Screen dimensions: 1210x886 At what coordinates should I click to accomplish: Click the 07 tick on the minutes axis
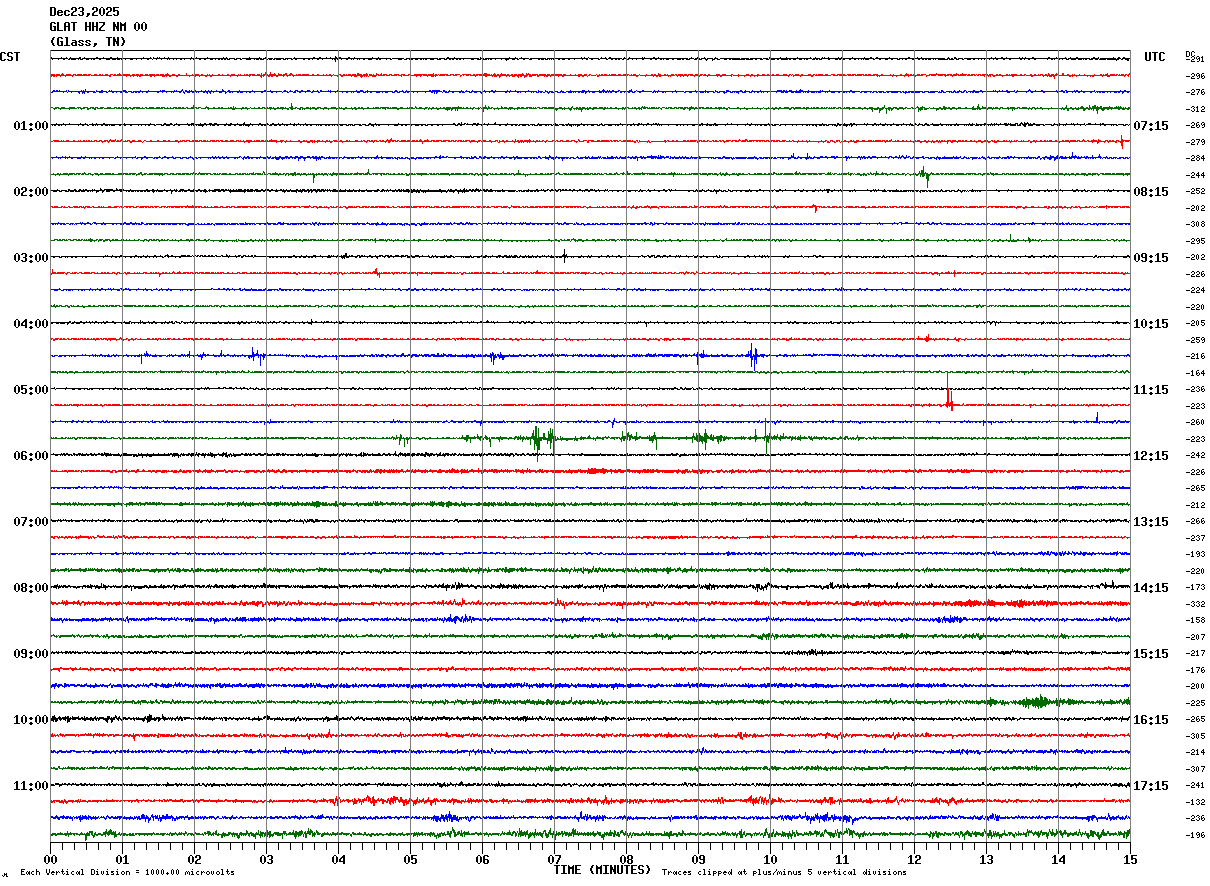(554, 860)
